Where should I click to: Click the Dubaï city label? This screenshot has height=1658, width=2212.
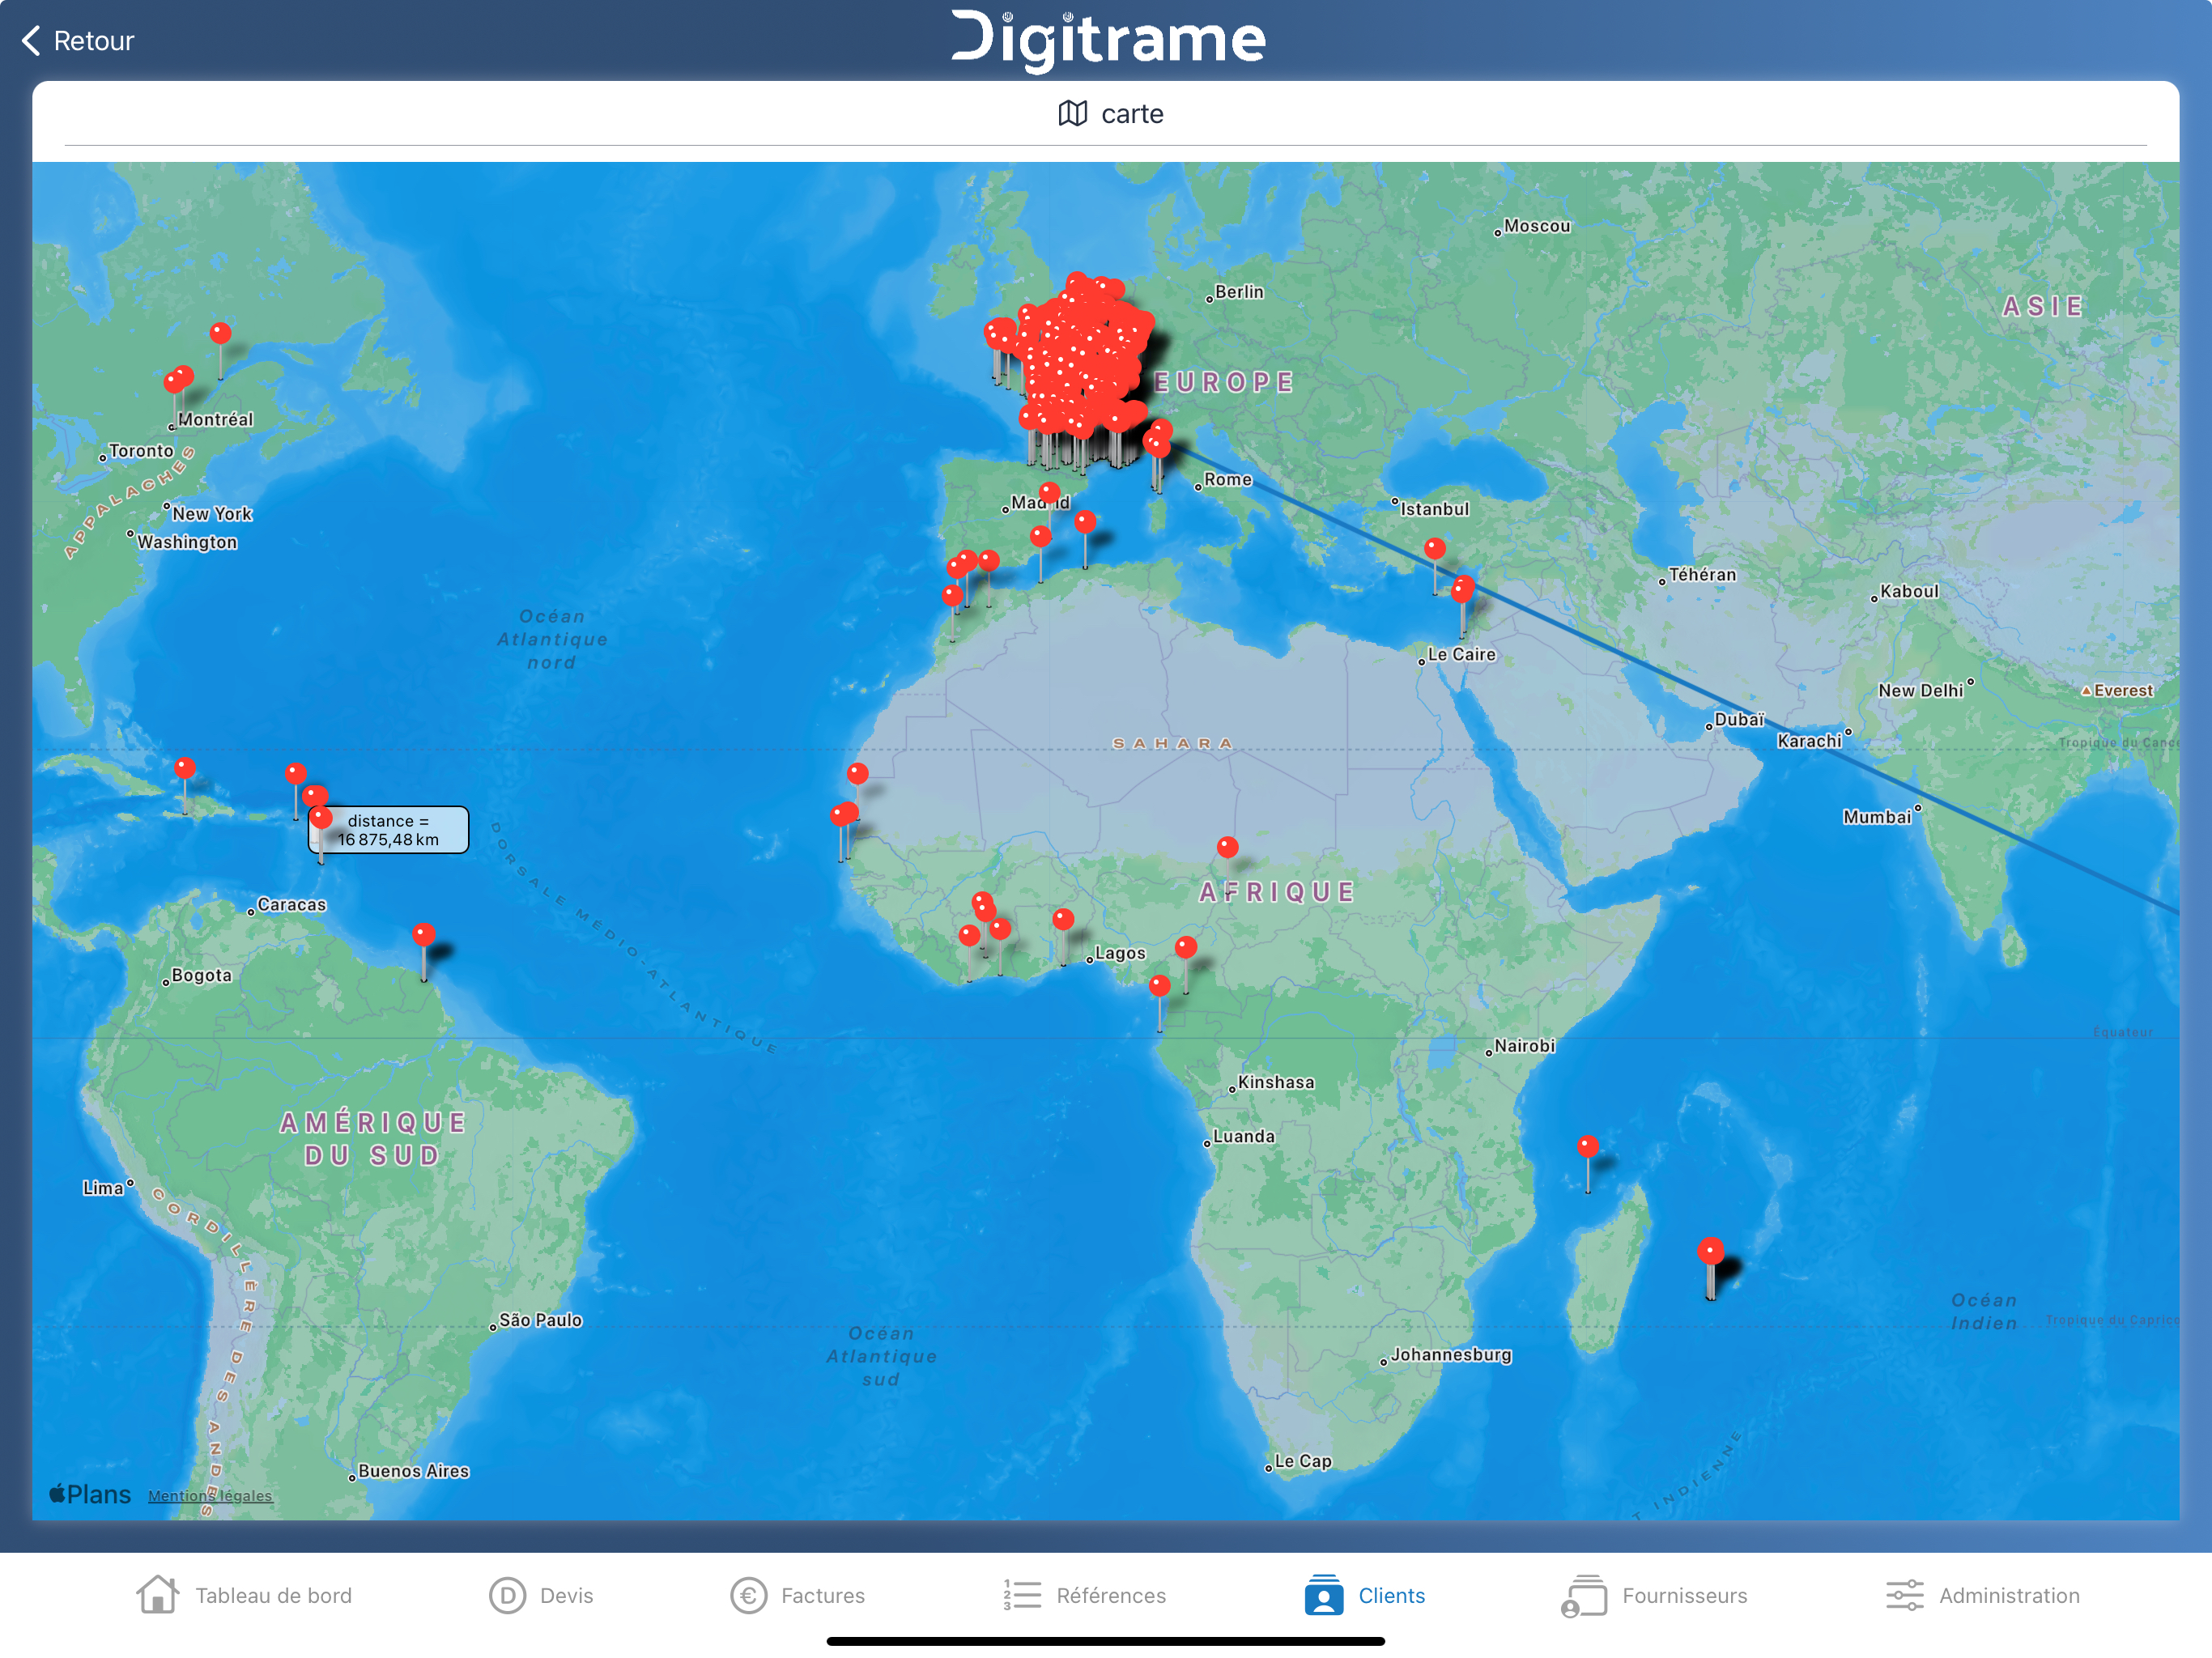pyautogui.click(x=1739, y=719)
